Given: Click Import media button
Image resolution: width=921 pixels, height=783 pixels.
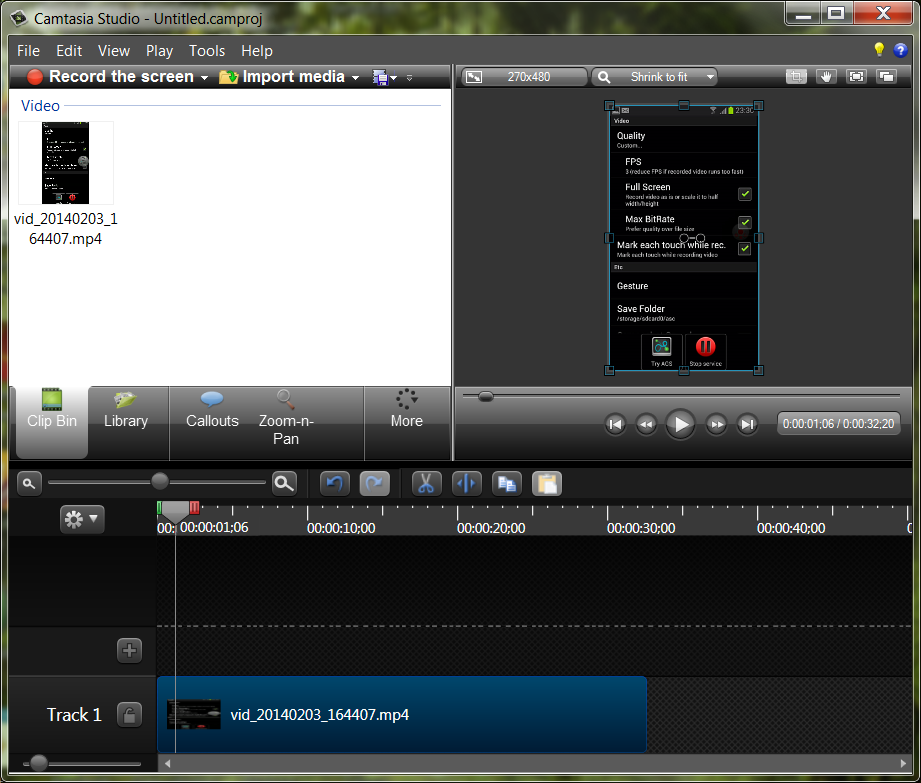Looking at the screenshot, I should point(282,77).
